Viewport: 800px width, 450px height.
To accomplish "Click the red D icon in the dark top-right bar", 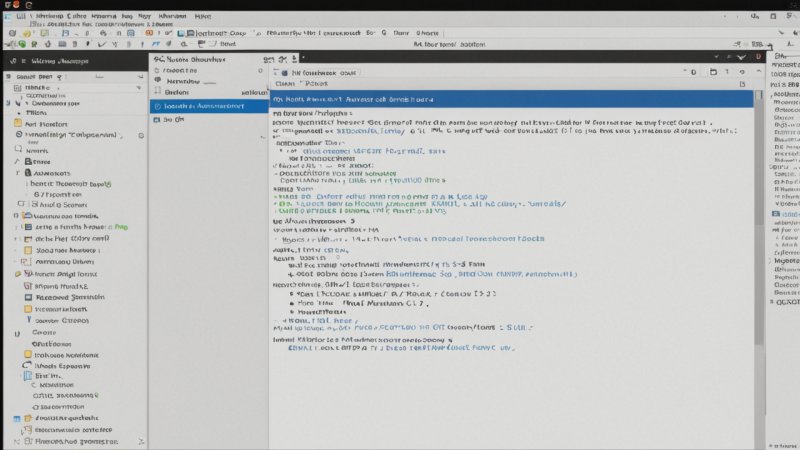I will [759, 57].
